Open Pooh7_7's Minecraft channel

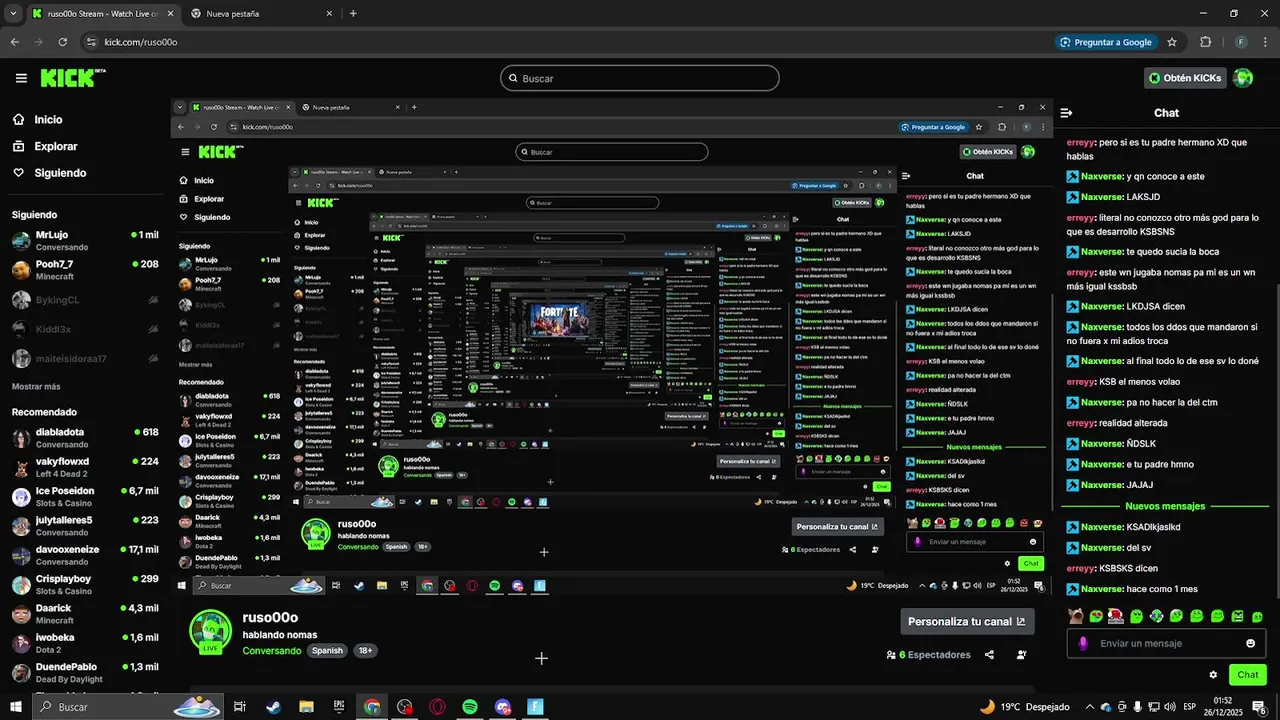click(x=85, y=270)
